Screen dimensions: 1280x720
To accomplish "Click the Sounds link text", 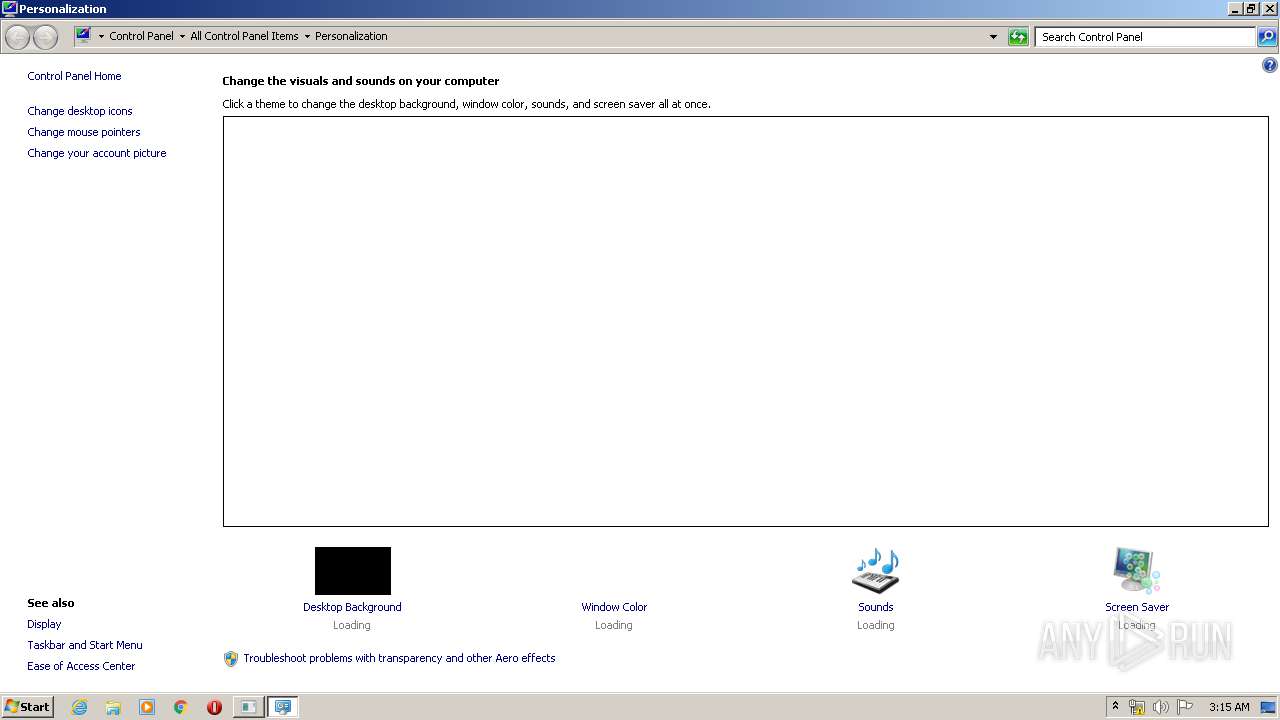I will click(875, 607).
